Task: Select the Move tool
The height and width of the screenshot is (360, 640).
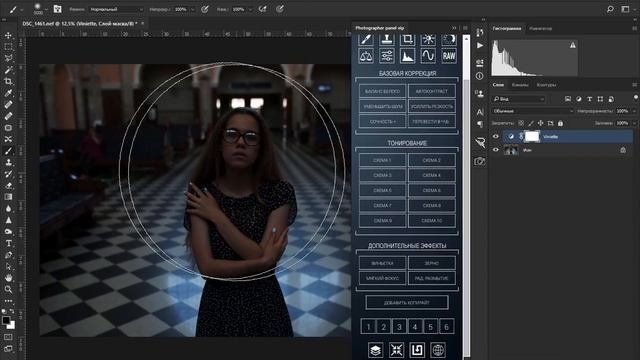Action: click(8, 36)
